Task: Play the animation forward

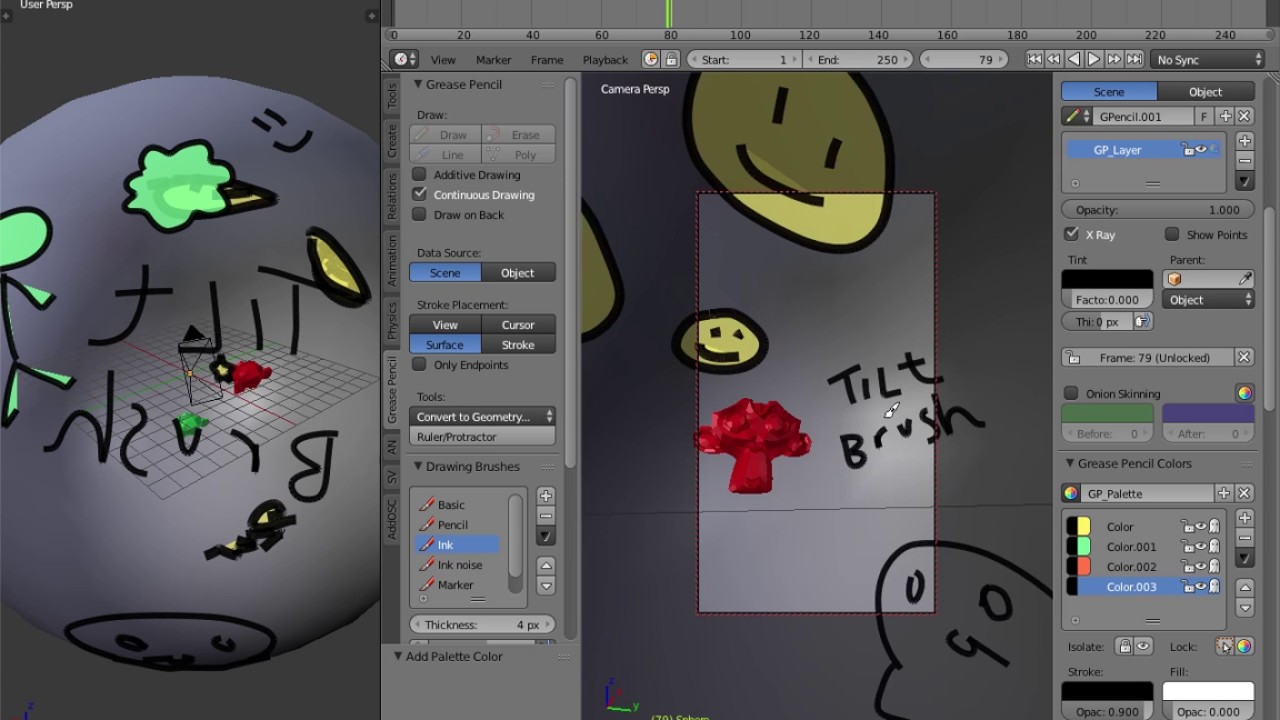Action: pos(1094,59)
